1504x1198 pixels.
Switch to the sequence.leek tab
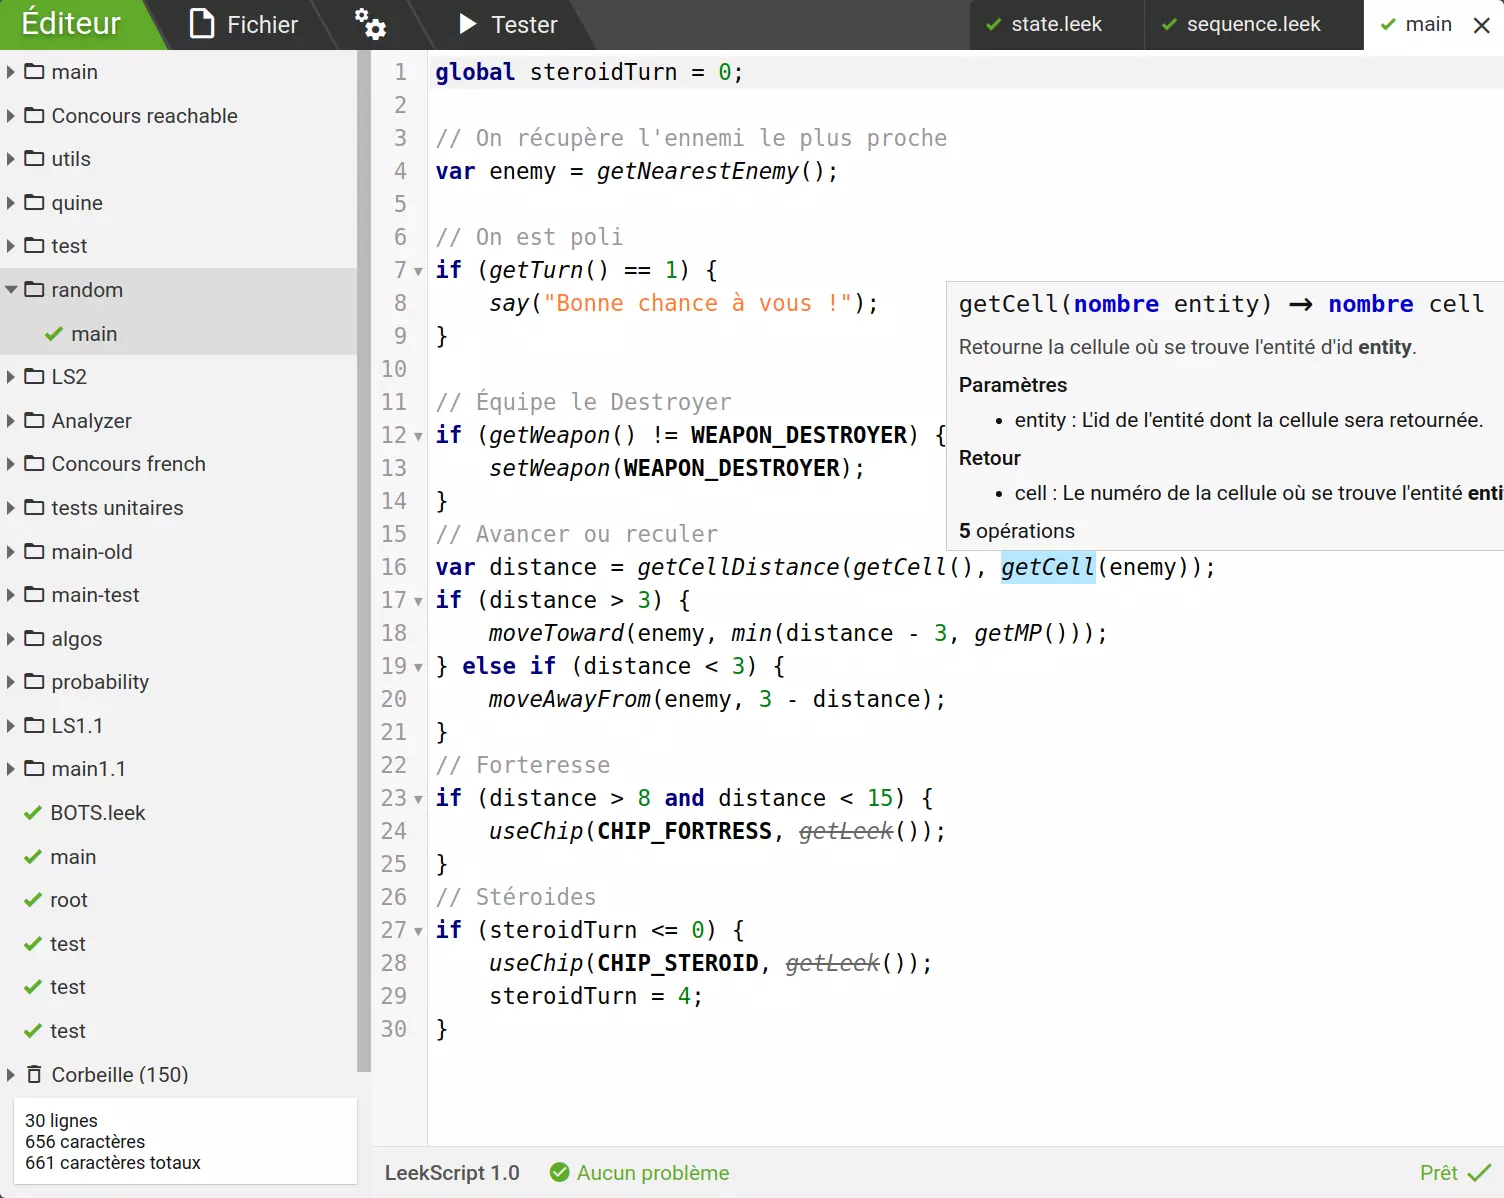pos(1254,24)
